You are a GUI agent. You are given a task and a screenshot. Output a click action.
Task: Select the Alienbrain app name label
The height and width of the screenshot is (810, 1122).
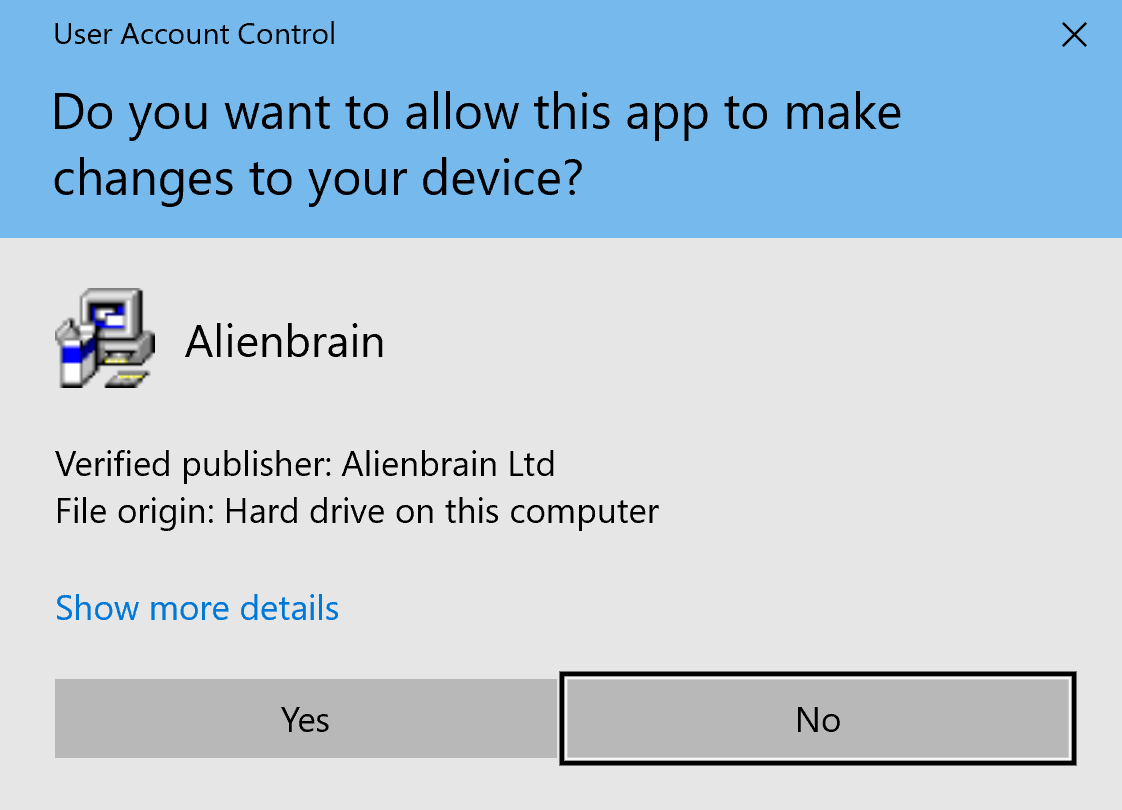click(285, 341)
